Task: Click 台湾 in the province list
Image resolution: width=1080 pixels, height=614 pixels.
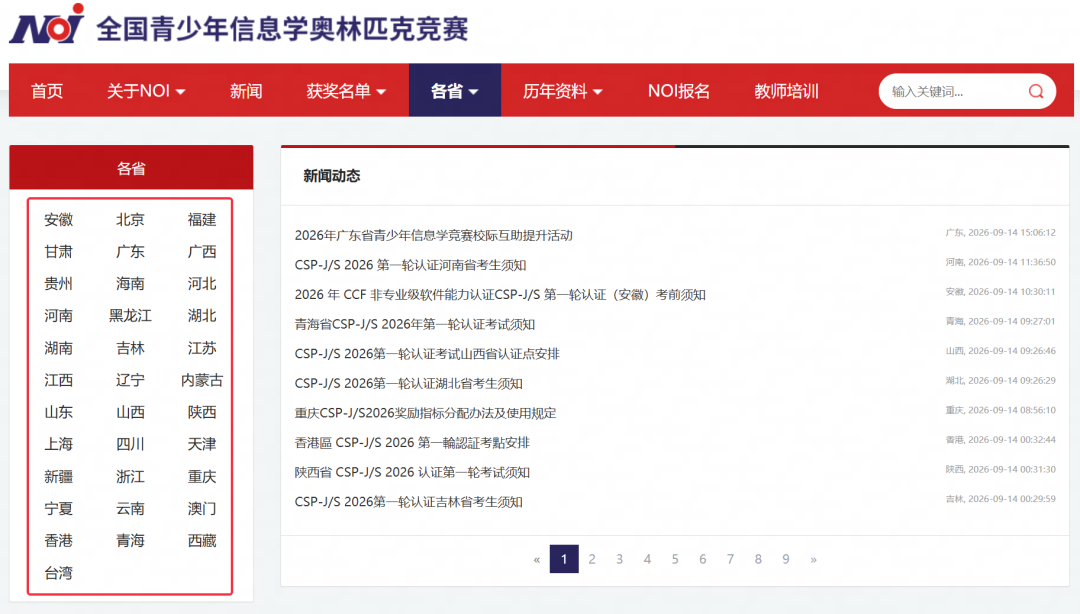Action: click(59, 573)
